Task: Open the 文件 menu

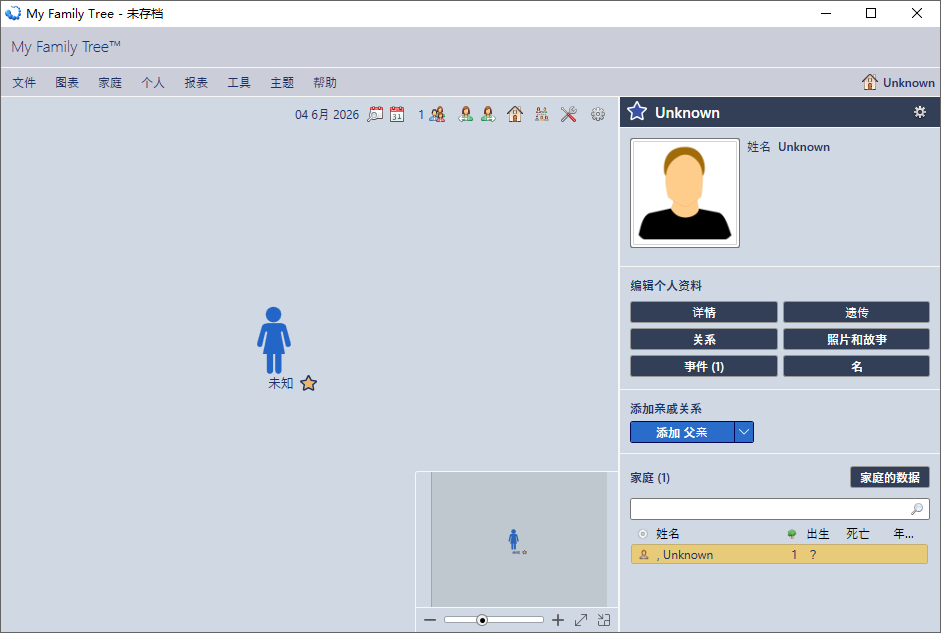Action: tap(24, 82)
